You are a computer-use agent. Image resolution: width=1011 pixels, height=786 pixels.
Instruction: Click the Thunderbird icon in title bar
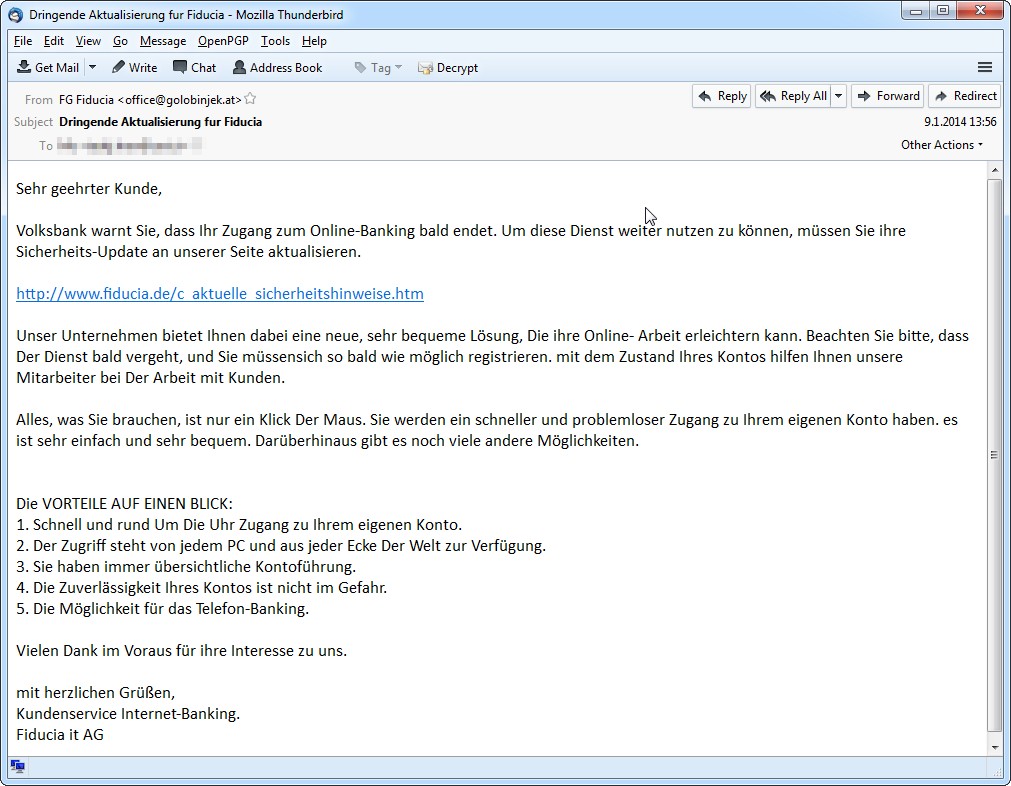coord(15,14)
